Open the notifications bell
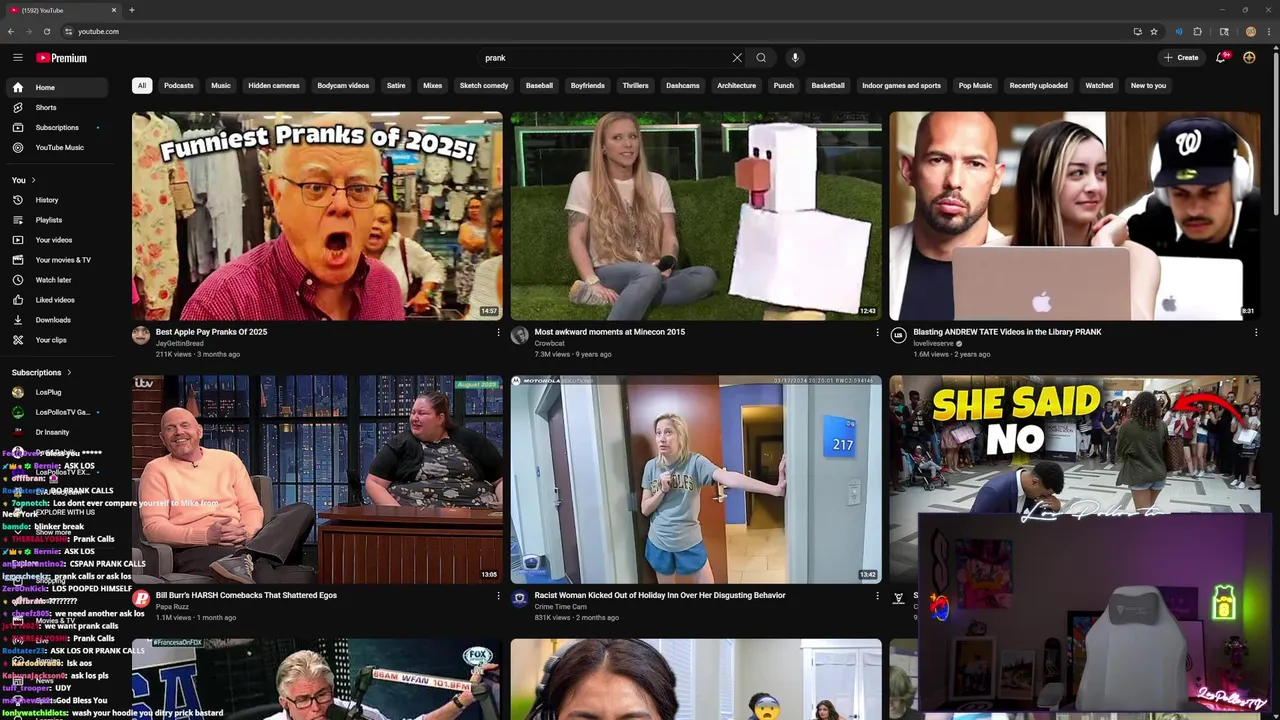The image size is (1280, 720). point(1221,58)
